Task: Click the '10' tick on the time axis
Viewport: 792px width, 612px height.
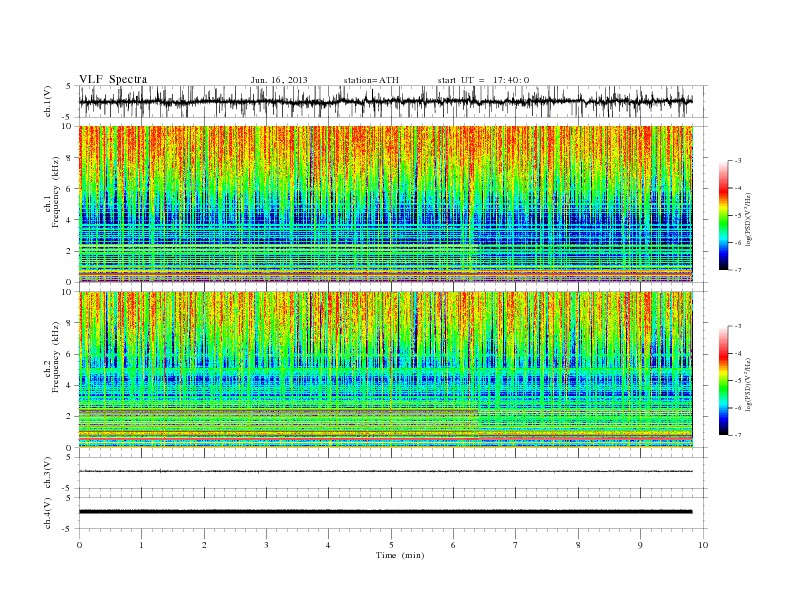Action: [703, 545]
